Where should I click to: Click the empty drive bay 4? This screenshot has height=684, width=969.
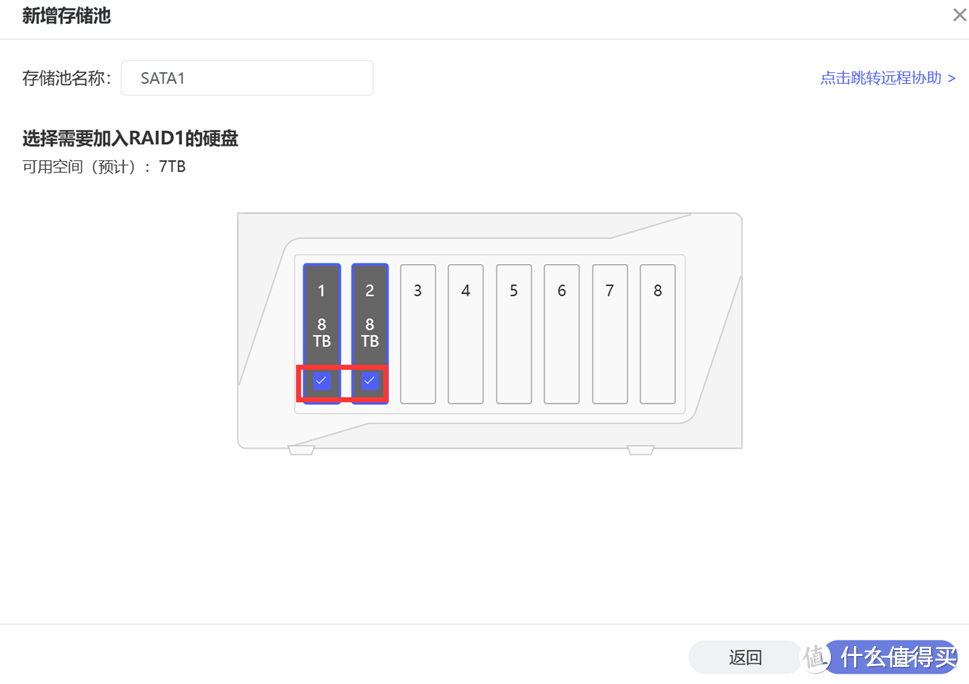click(465, 333)
